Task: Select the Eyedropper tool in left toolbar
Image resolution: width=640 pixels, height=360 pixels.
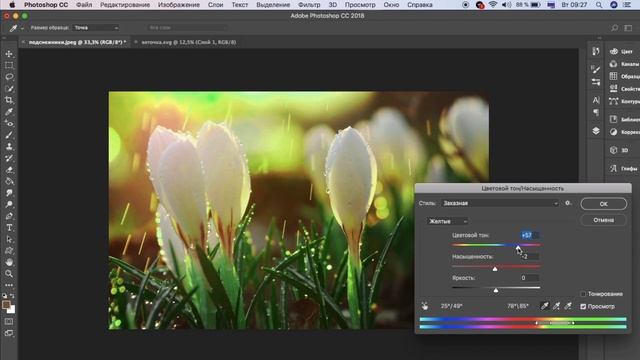Action: coord(9,111)
